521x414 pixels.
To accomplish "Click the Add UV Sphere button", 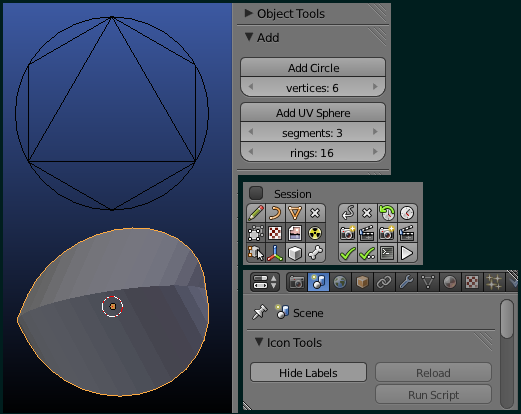I will (x=313, y=113).
